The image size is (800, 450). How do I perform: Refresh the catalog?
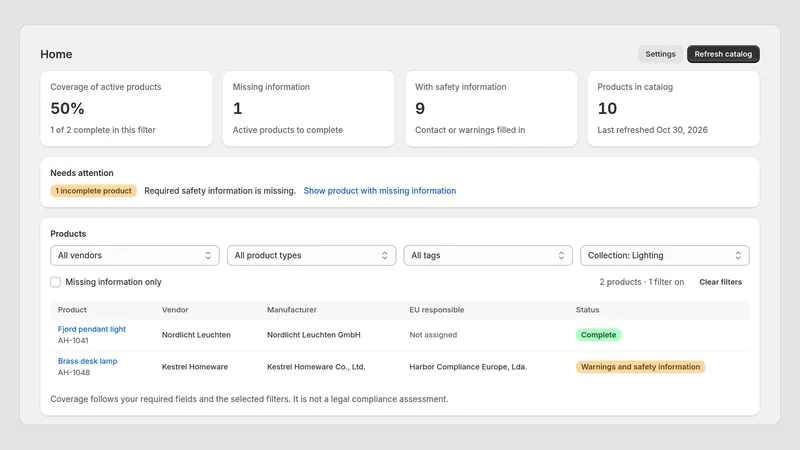tap(723, 54)
